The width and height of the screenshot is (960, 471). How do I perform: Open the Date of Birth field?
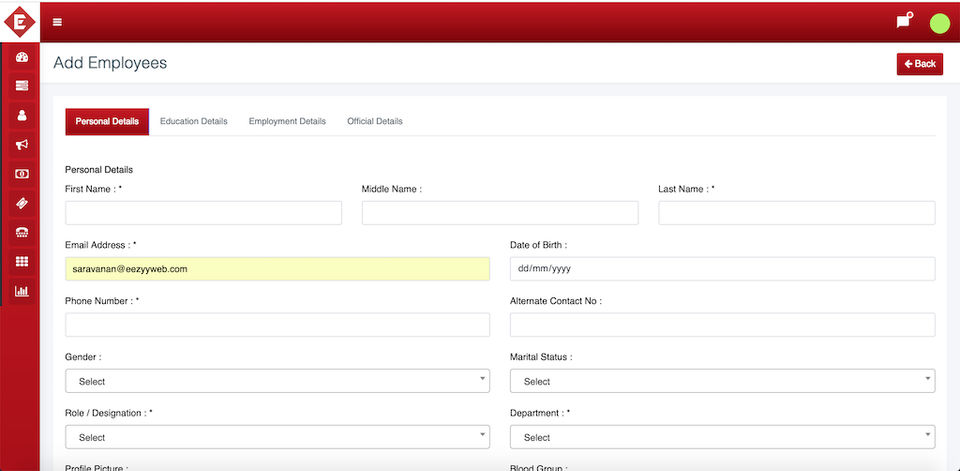(722, 269)
